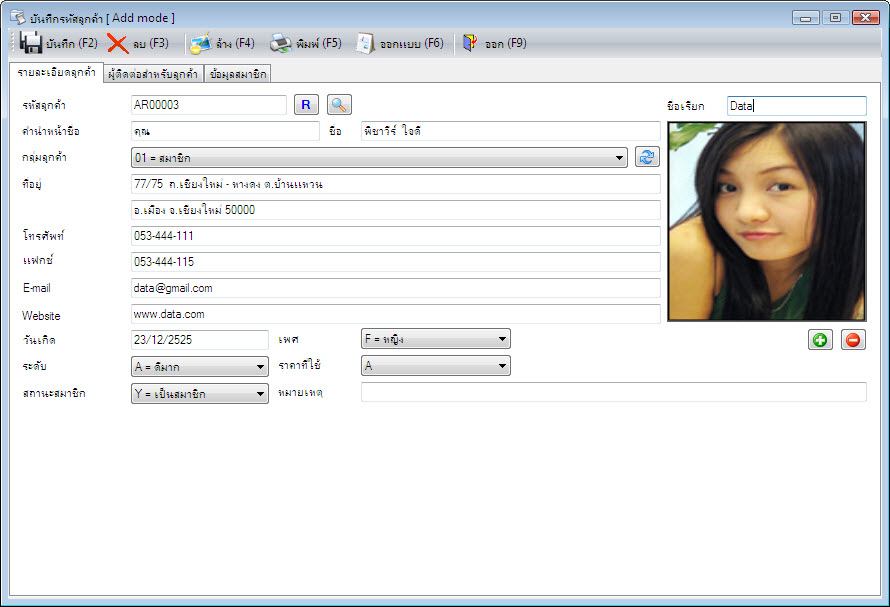Open member status dropdown showing Y
The height and width of the screenshot is (607, 890).
coord(200,393)
